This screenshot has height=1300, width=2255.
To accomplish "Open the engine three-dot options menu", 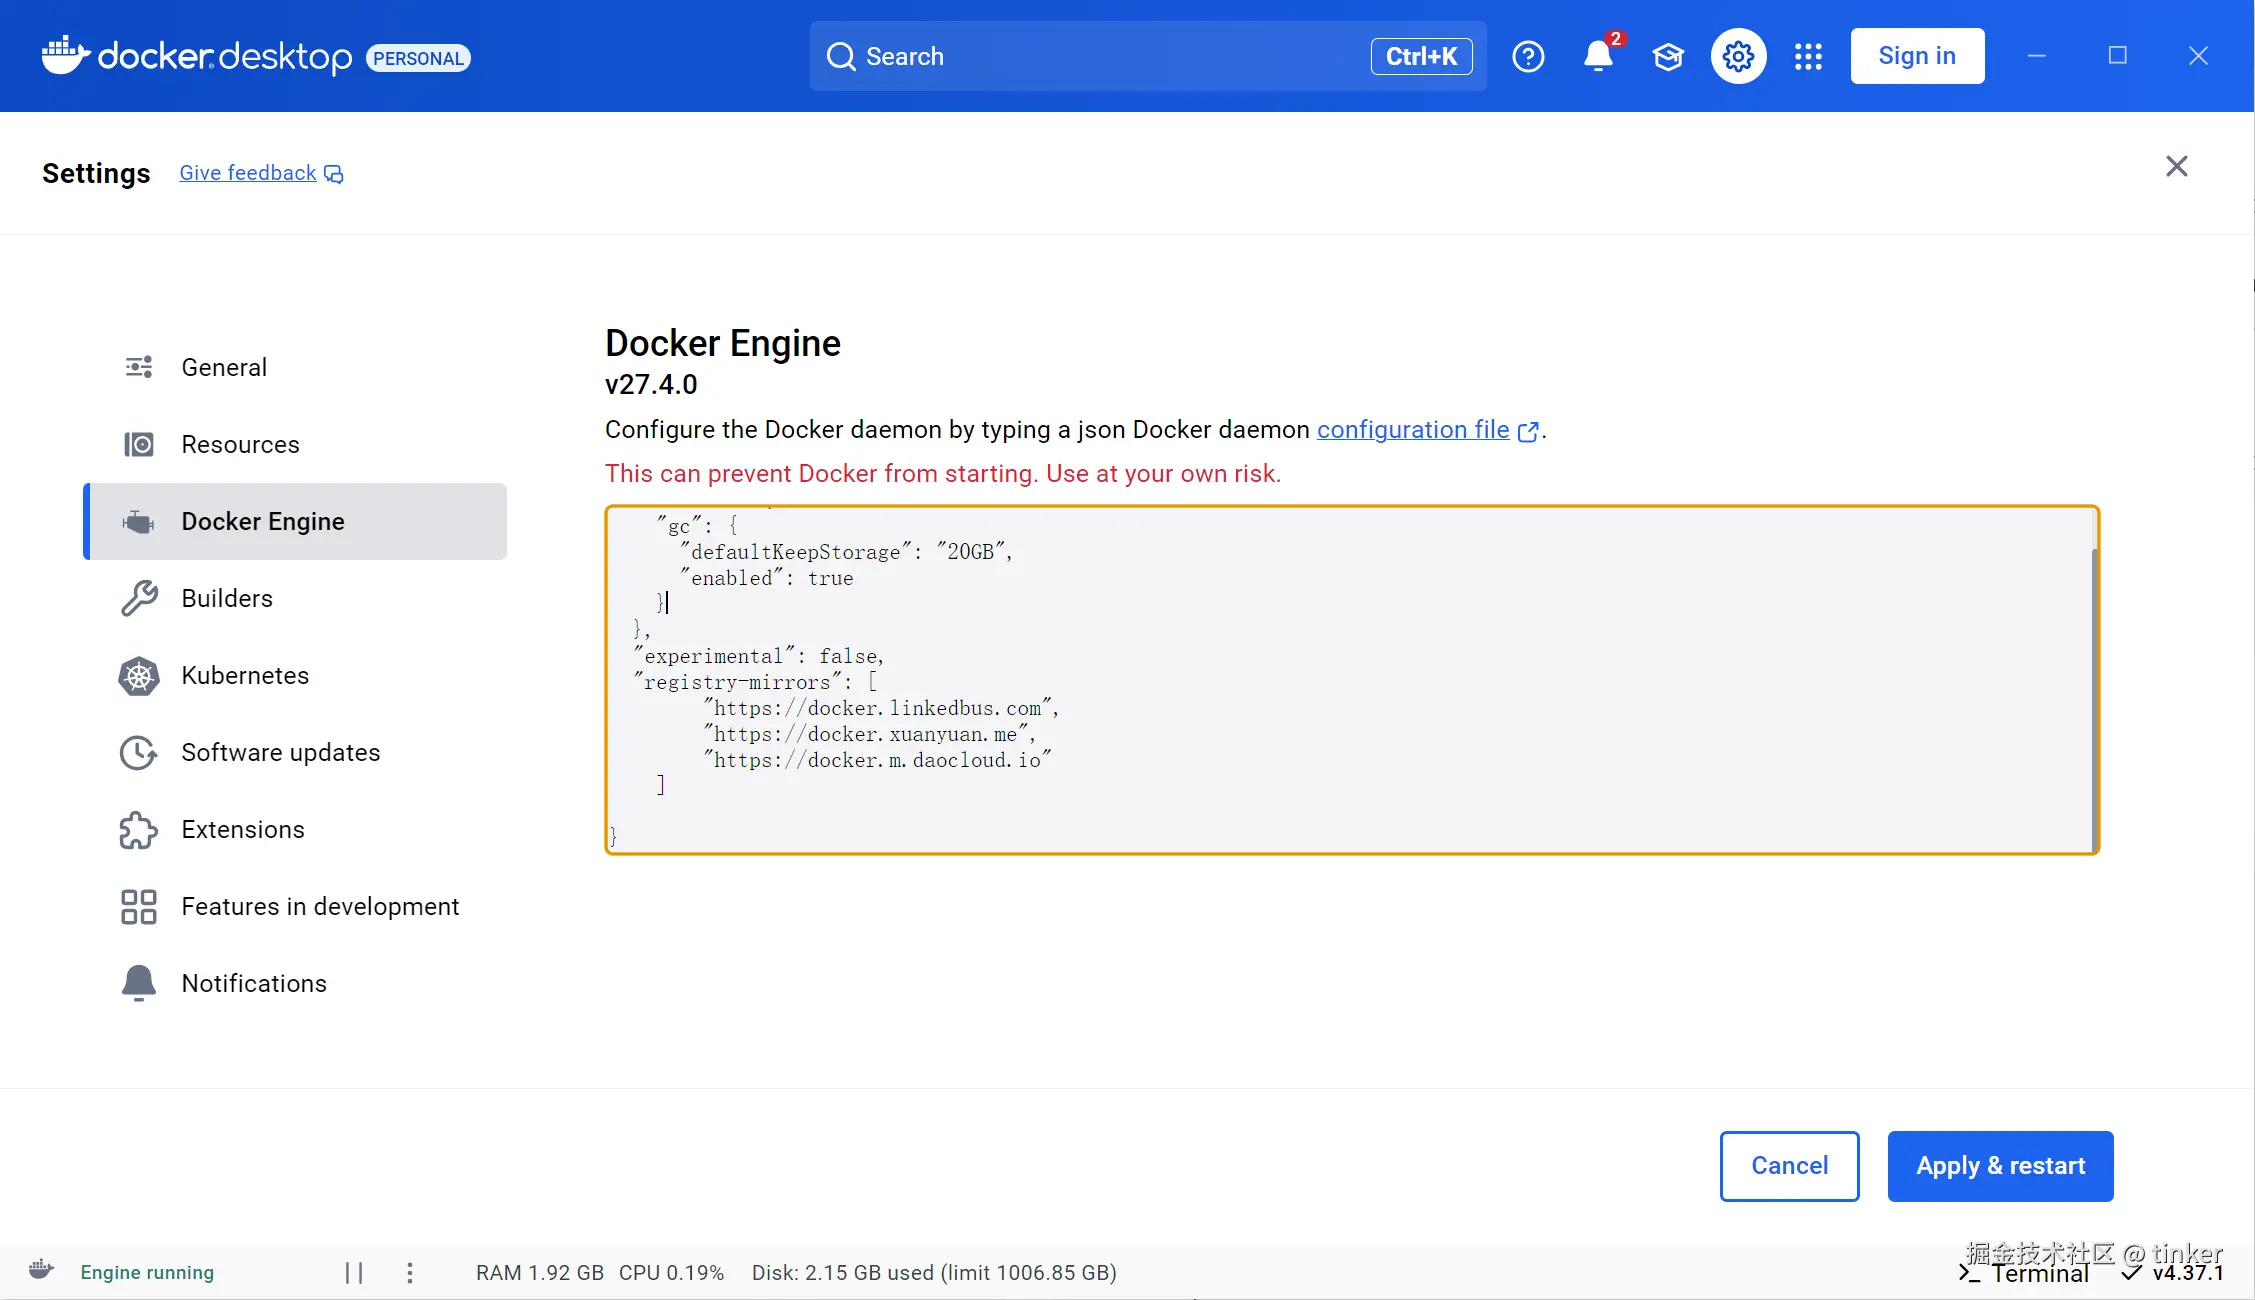I will [x=410, y=1272].
